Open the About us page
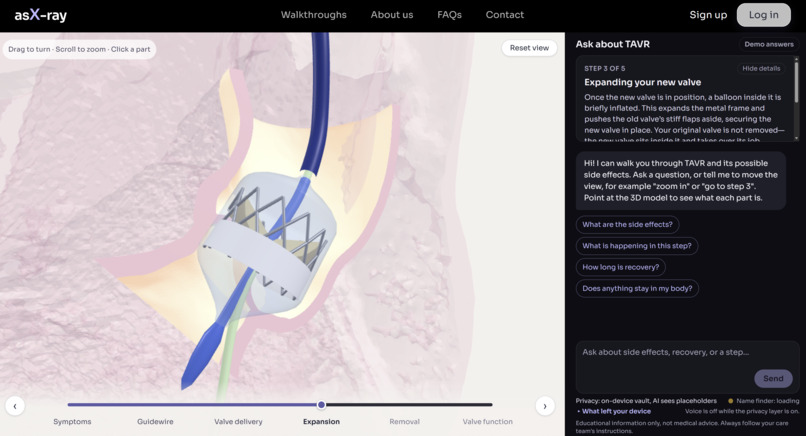The width and height of the screenshot is (806, 436). click(392, 15)
